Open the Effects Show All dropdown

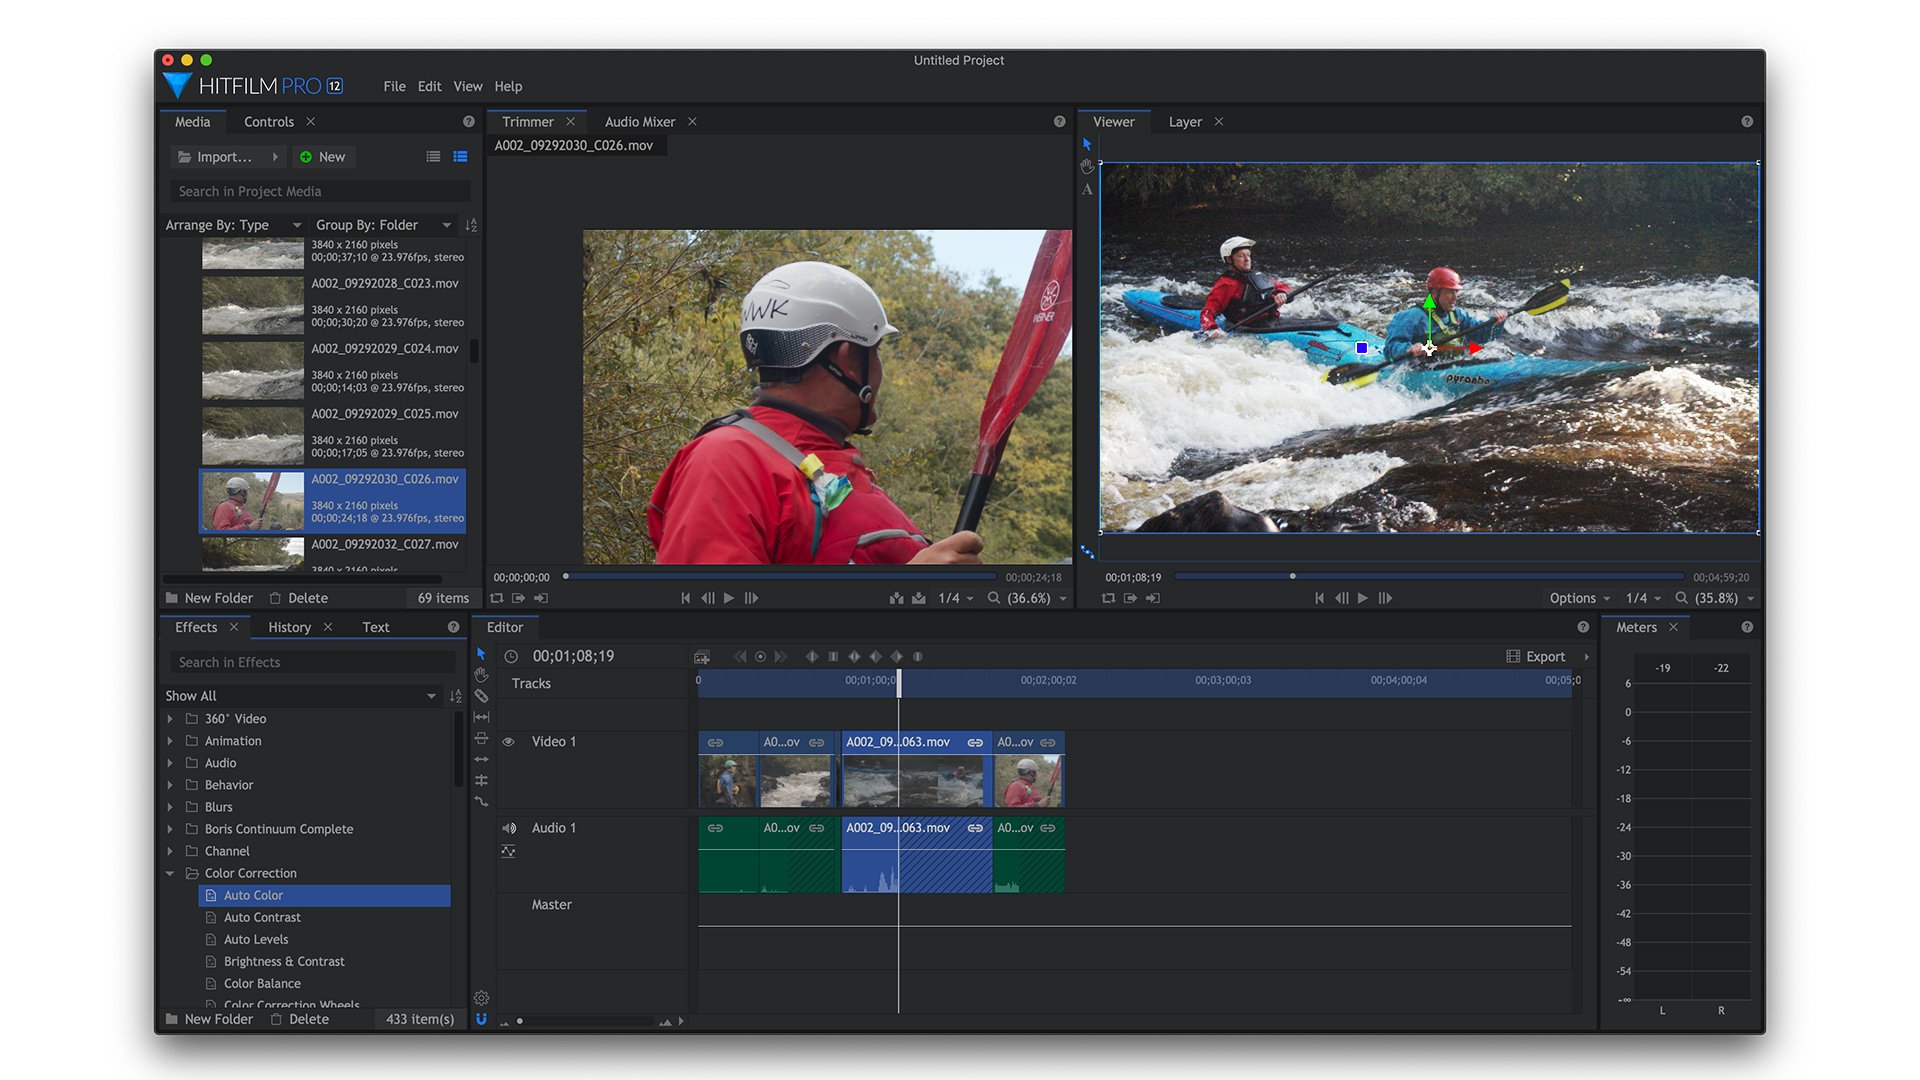[x=301, y=696]
